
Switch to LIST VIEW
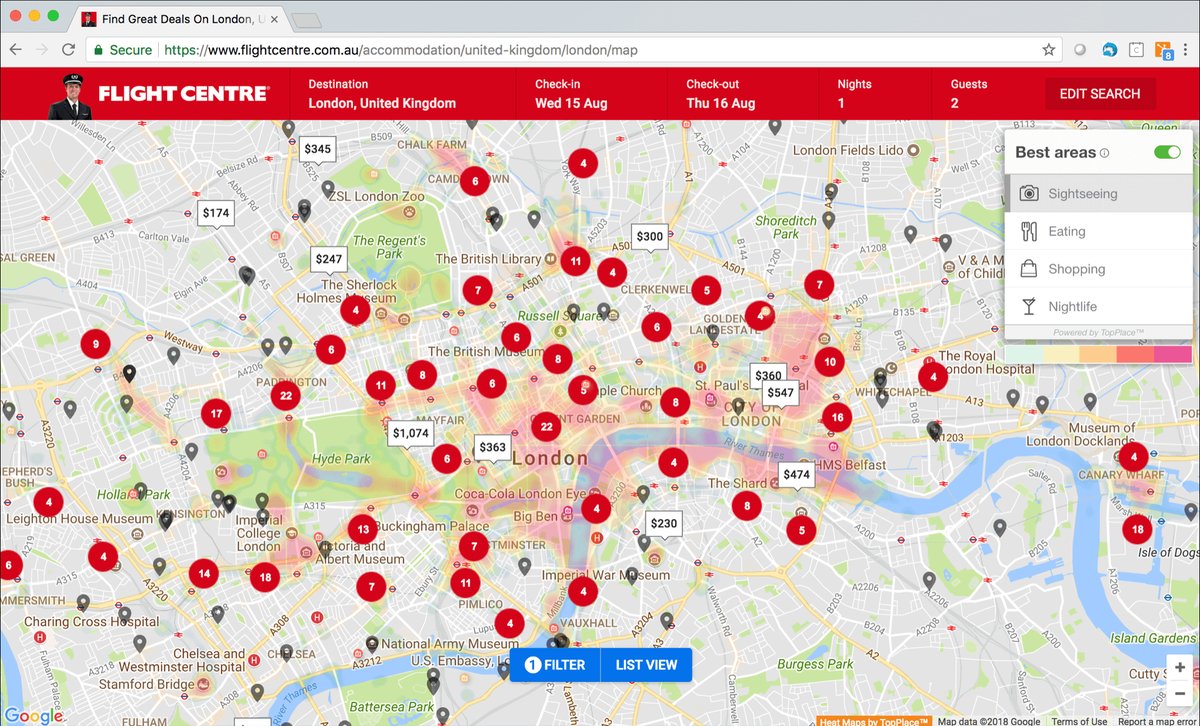coord(646,665)
